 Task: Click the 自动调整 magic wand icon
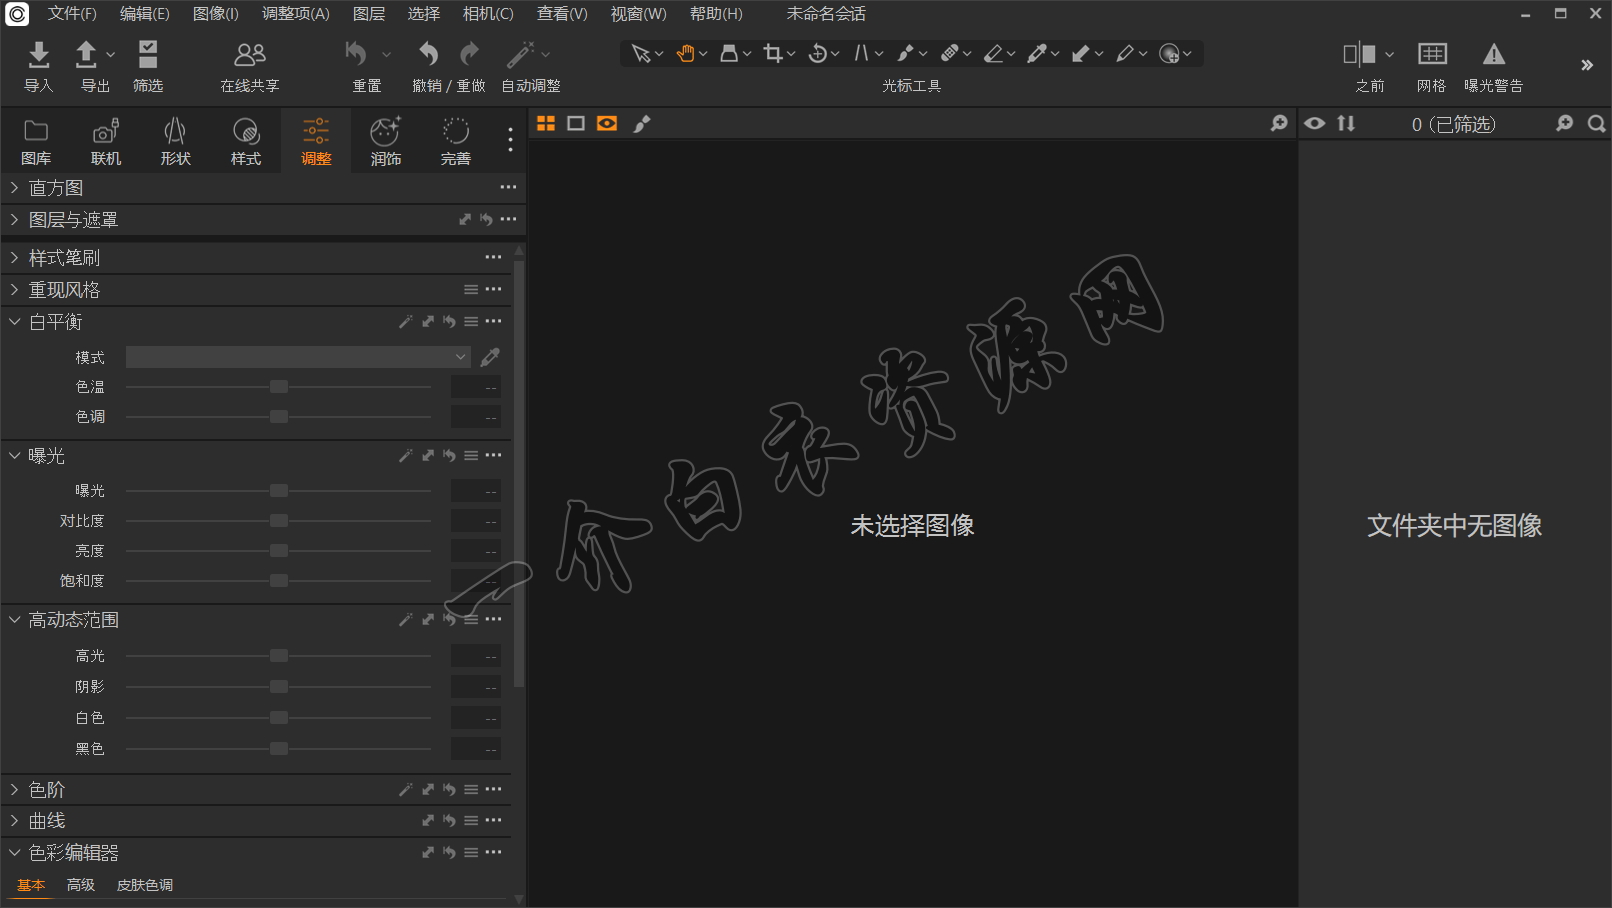click(x=521, y=55)
